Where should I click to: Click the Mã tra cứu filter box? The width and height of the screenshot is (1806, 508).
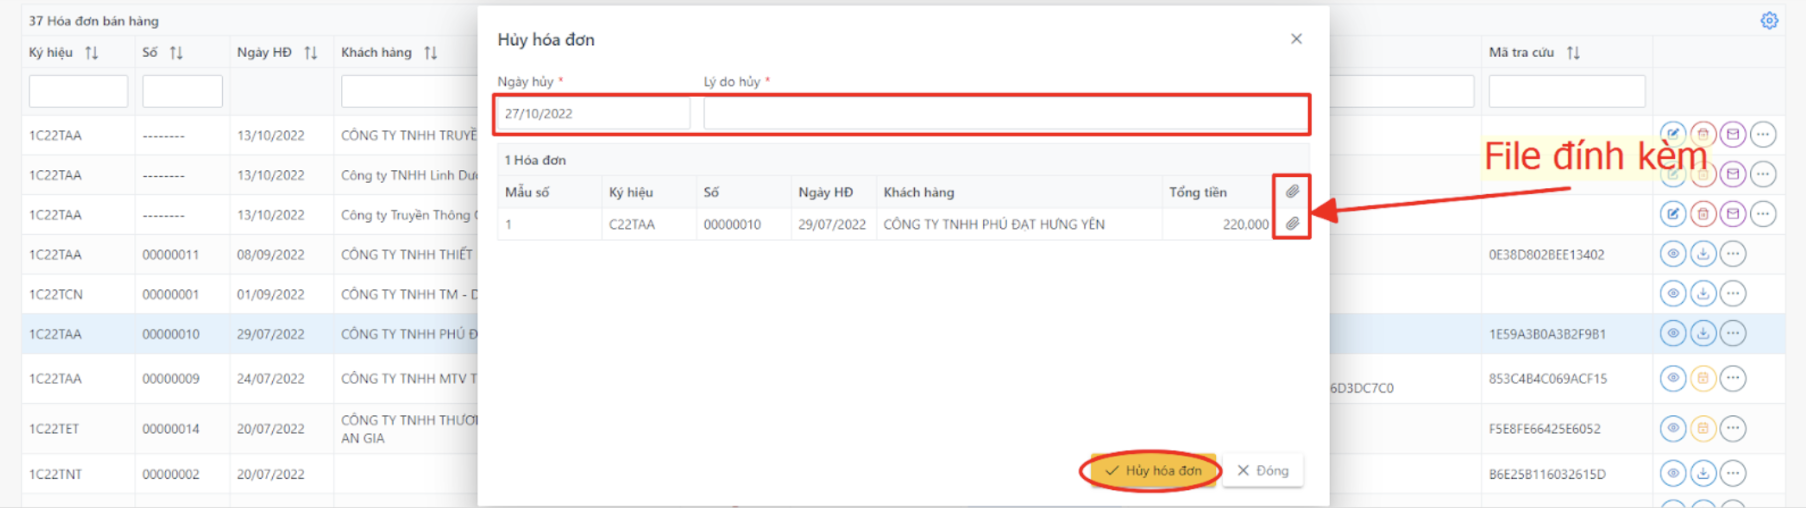pyautogui.click(x=1567, y=91)
